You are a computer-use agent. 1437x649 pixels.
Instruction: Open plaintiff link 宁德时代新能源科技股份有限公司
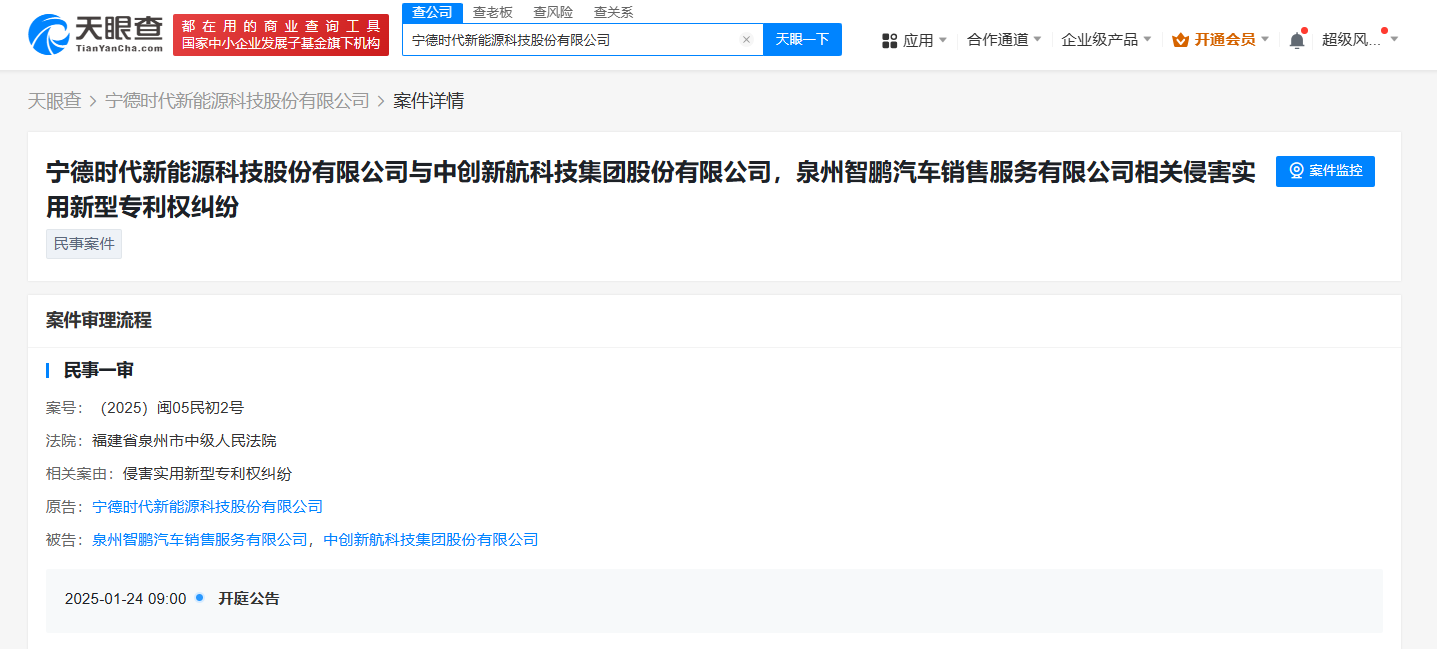click(208, 507)
